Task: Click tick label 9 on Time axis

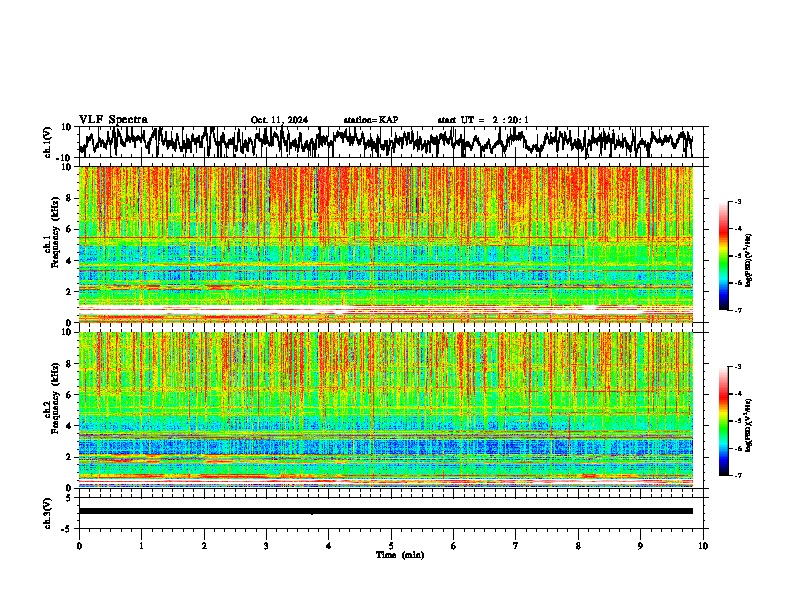Action: click(x=640, y=546)
